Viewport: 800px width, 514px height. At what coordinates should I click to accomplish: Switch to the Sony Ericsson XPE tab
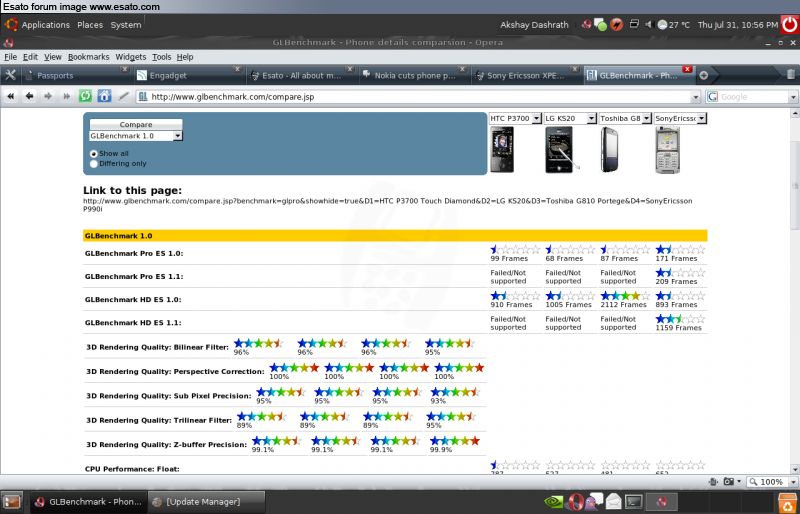tap(526, 76)
